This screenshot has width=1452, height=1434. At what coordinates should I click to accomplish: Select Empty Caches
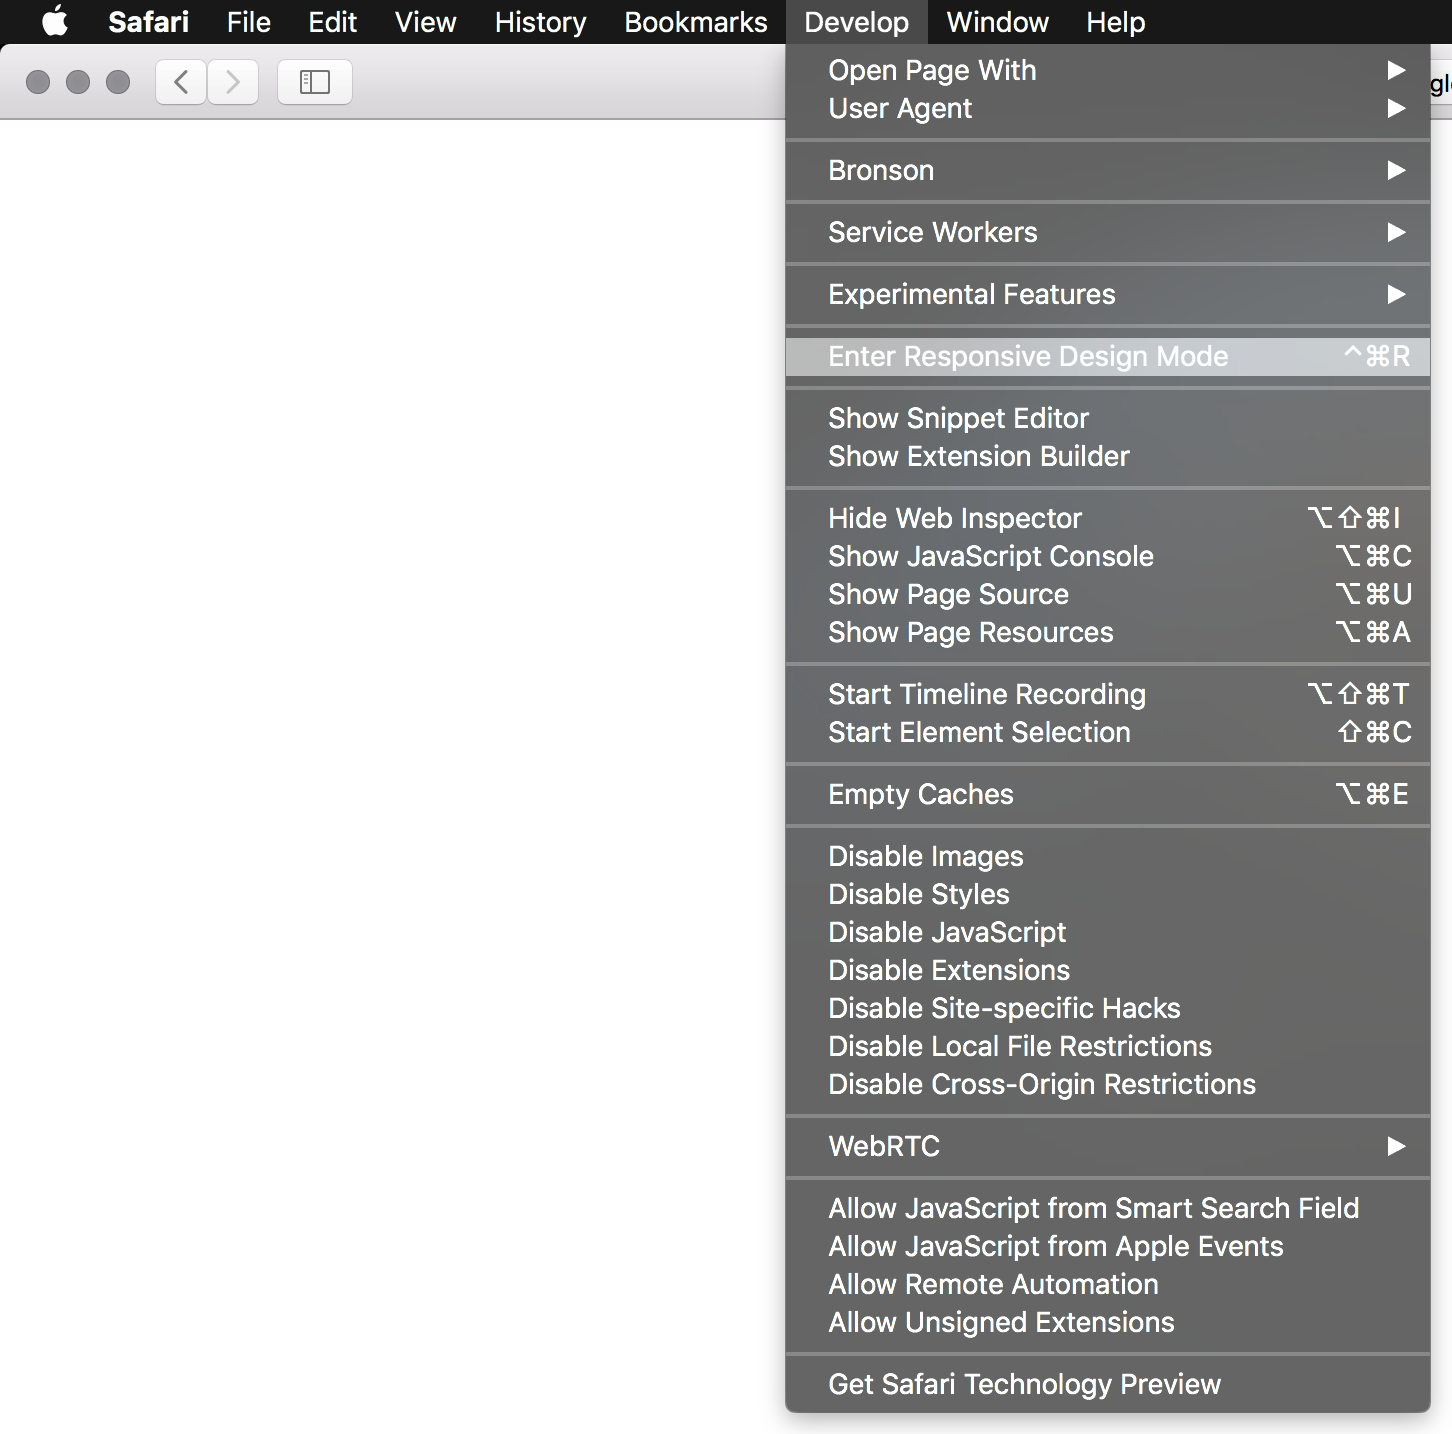(1108, 794)
